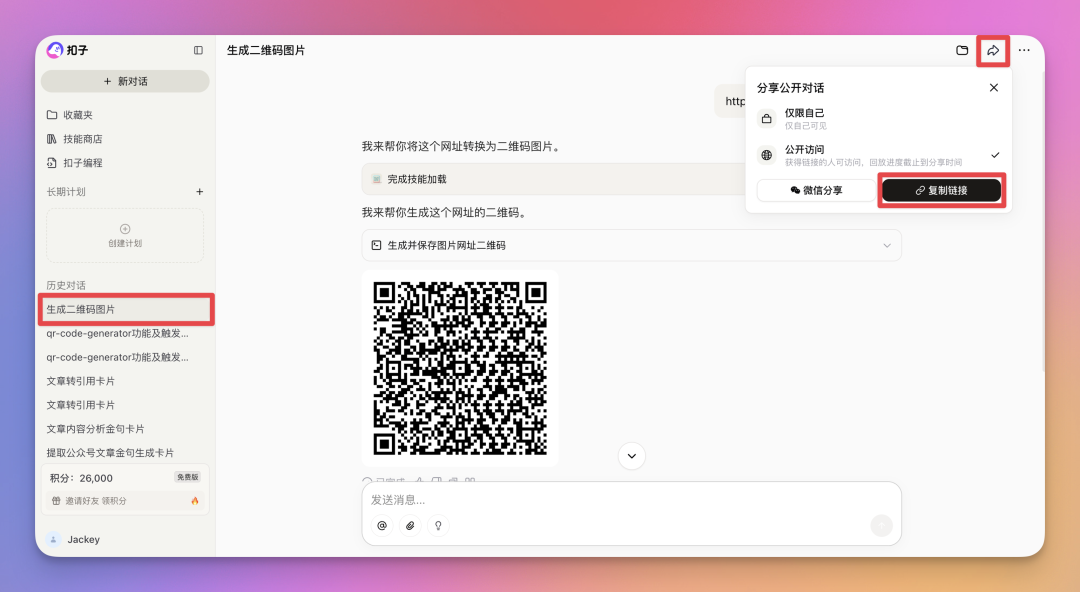This screenshot has height=592, width=1080.
Task: Close the 分享公开对话 popup
Action: coord(994,88)
